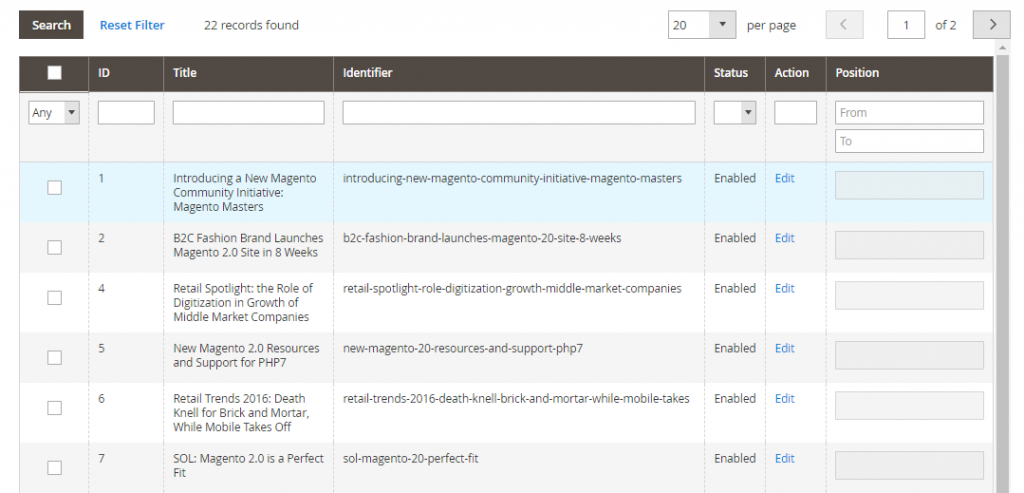Check the row for Retail Trends 2016
This screenshot has height=493, width=1024.
[55, 408]
